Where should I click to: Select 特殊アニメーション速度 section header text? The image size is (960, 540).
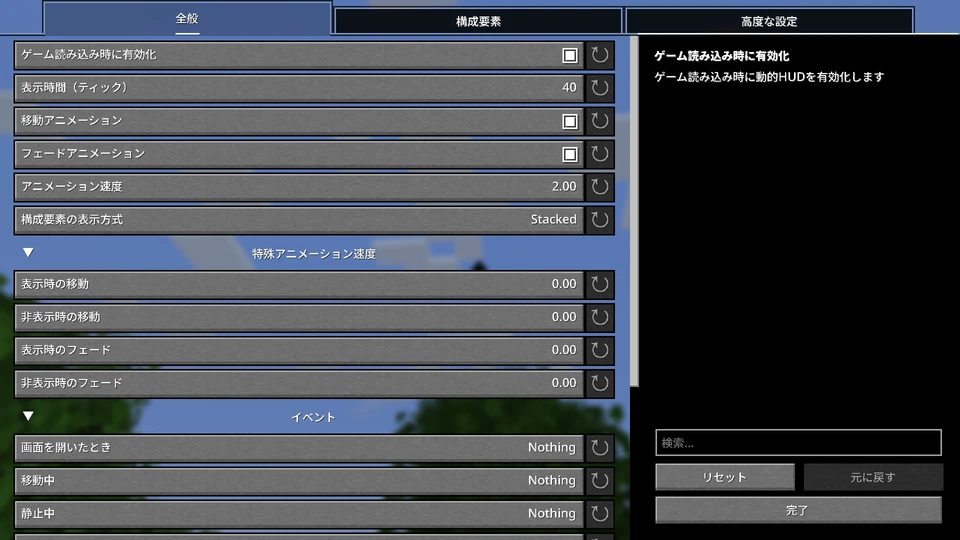(313, 253)
